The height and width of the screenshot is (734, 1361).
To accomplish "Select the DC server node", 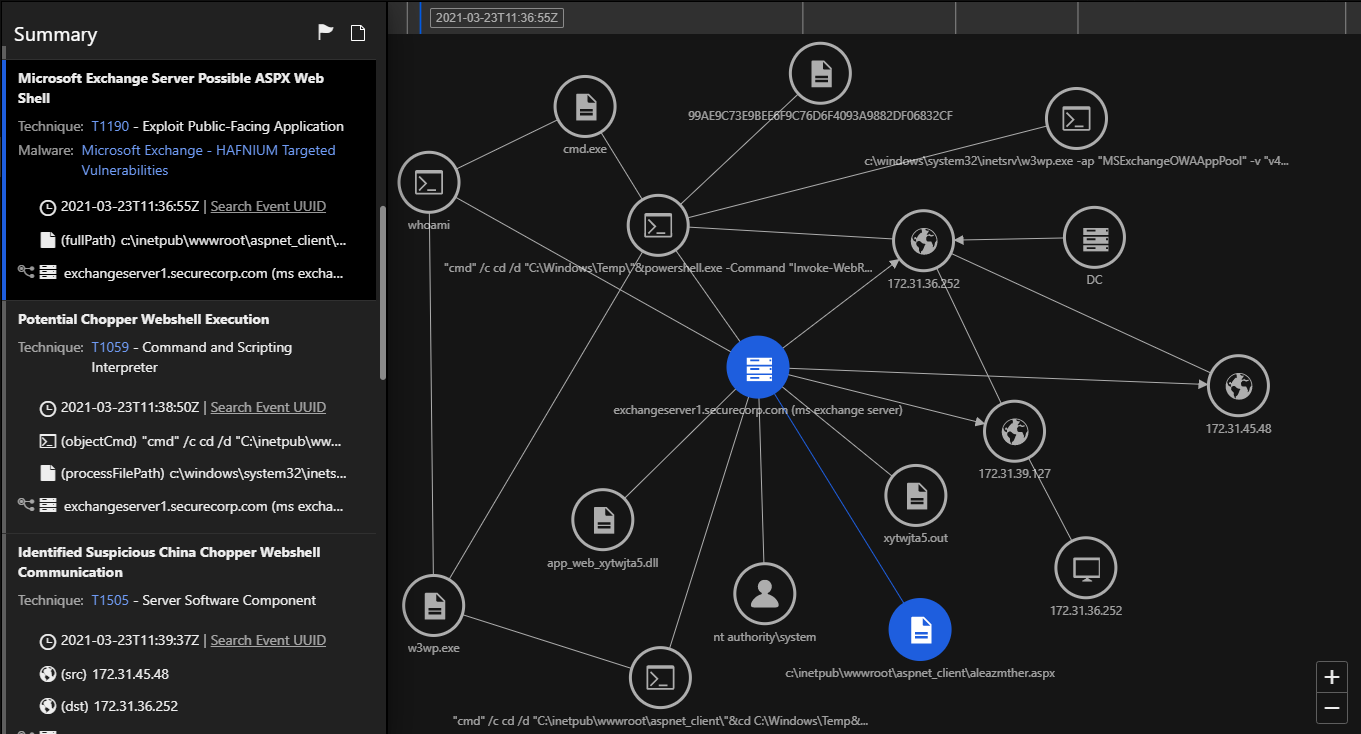I will coord(1094,239).
